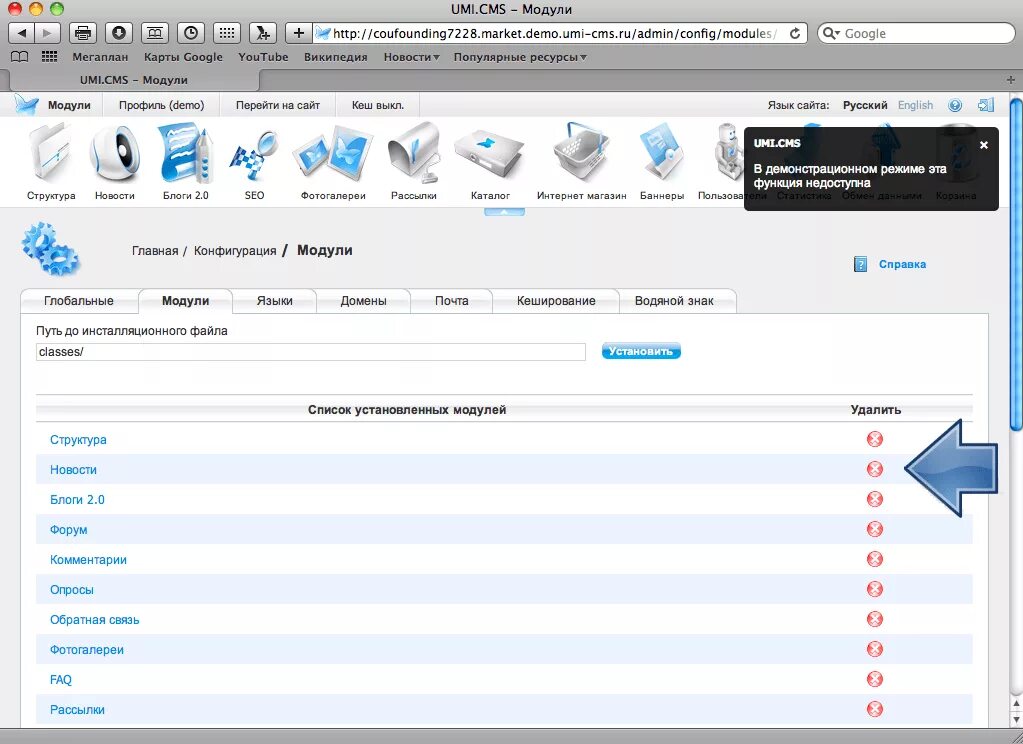
Task: Switch to the Языки tab
Action: coord(275,301)
